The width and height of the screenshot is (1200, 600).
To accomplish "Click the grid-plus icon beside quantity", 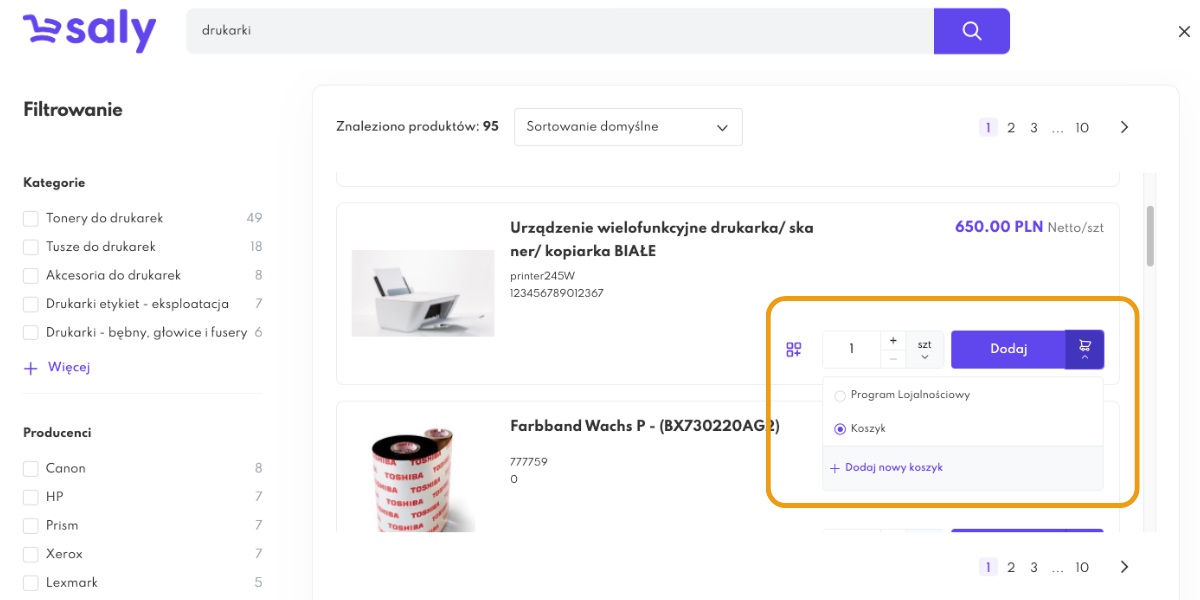I will click(794, 349).
